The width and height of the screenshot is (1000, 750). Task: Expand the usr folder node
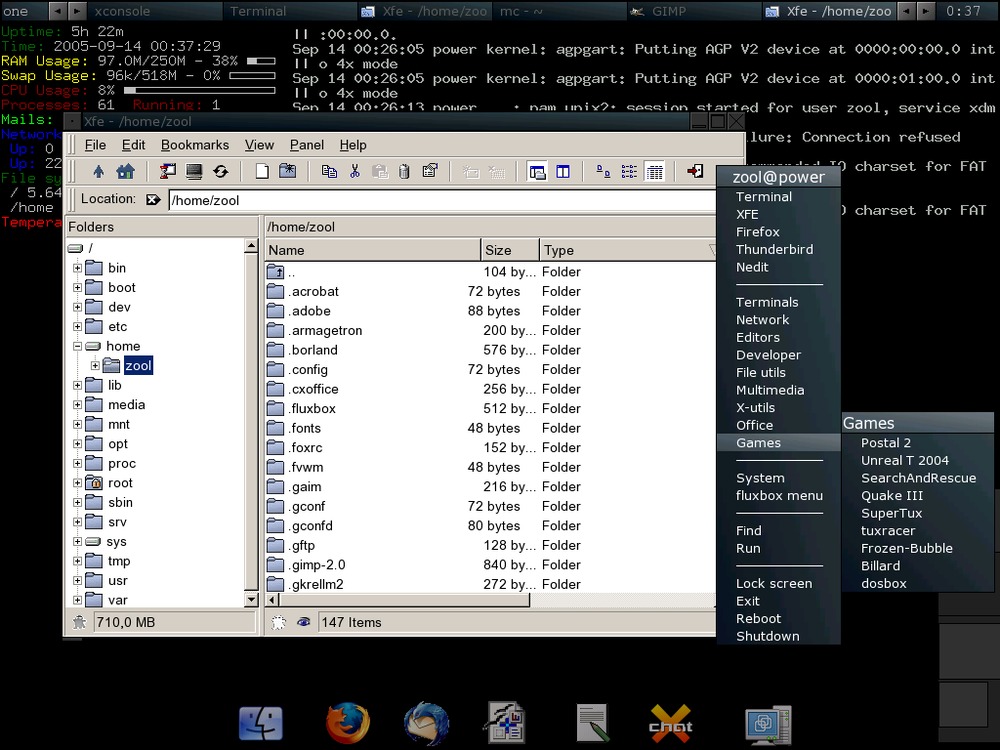77,581
